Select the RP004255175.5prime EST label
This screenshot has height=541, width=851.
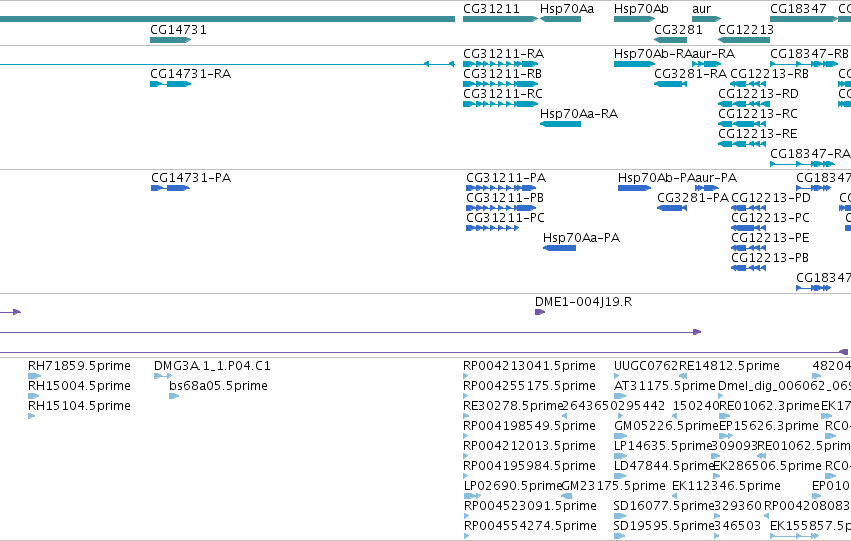click(x=529, y=386)
